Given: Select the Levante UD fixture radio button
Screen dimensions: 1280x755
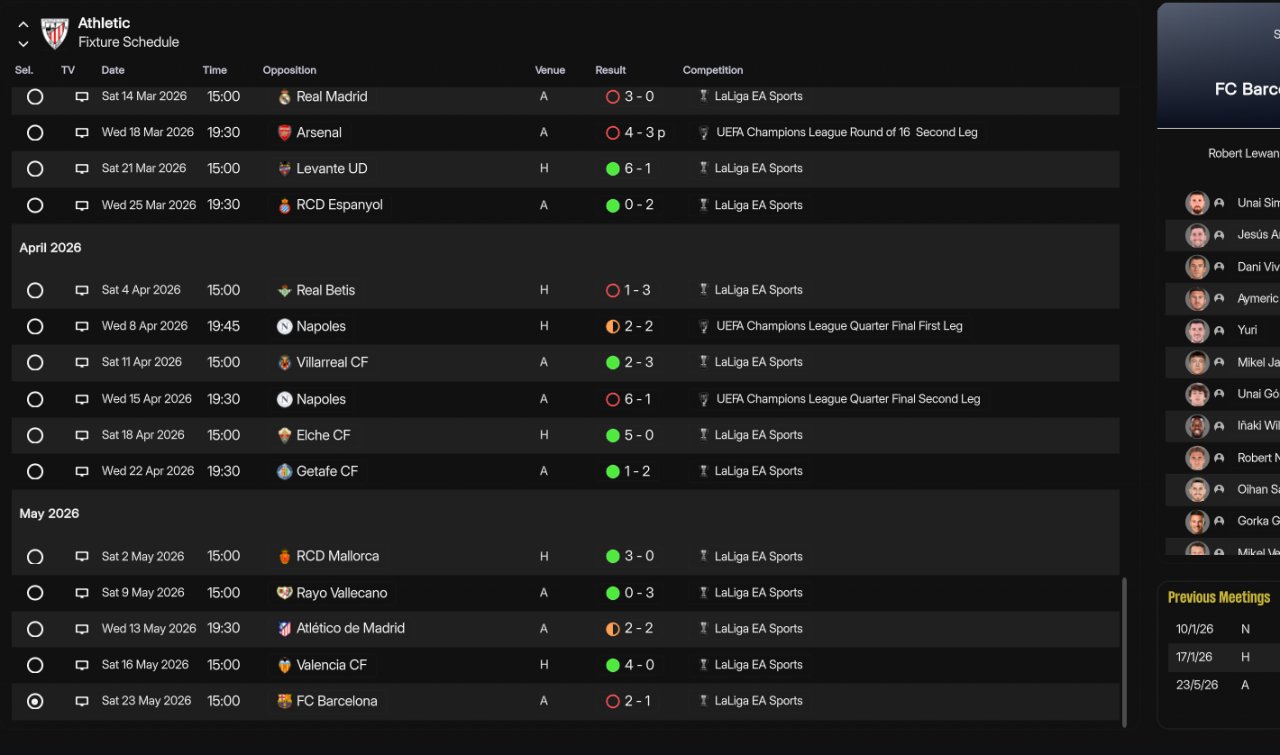Looking at the screenshot, I should point(35,169).
